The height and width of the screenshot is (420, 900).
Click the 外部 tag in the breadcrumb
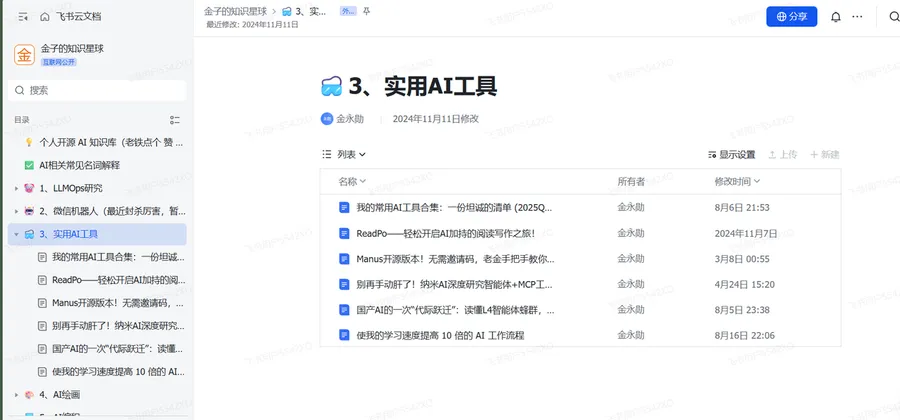348,11
